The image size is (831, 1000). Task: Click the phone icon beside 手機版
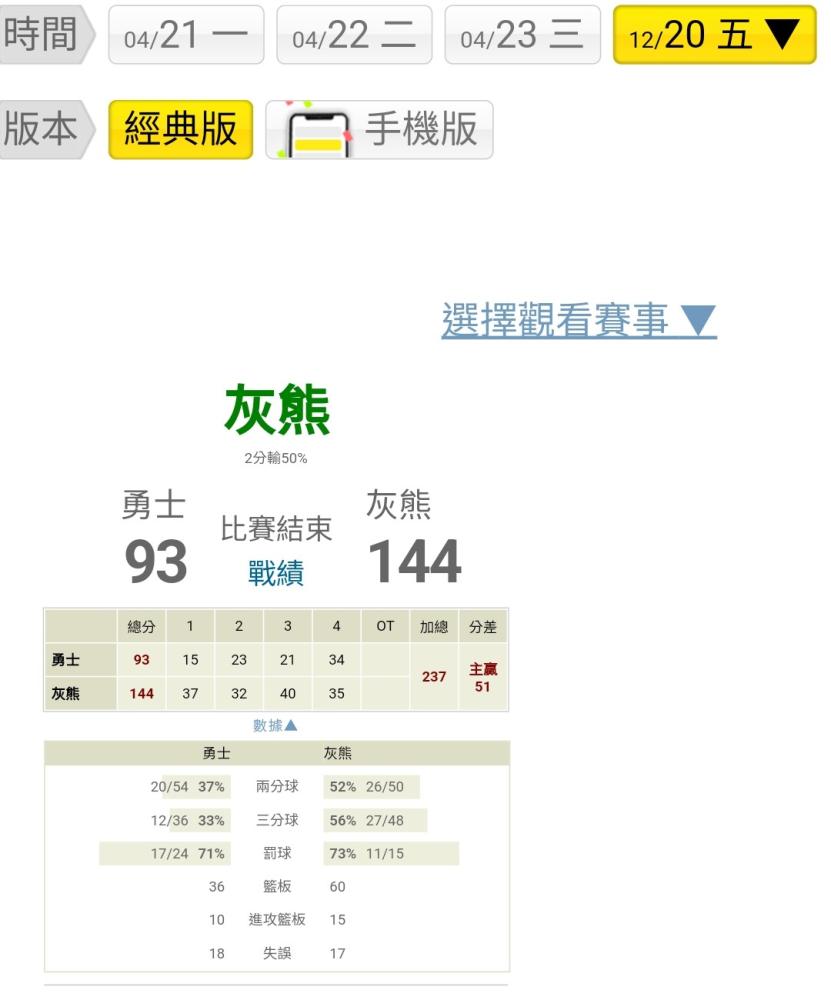[317, 132]
